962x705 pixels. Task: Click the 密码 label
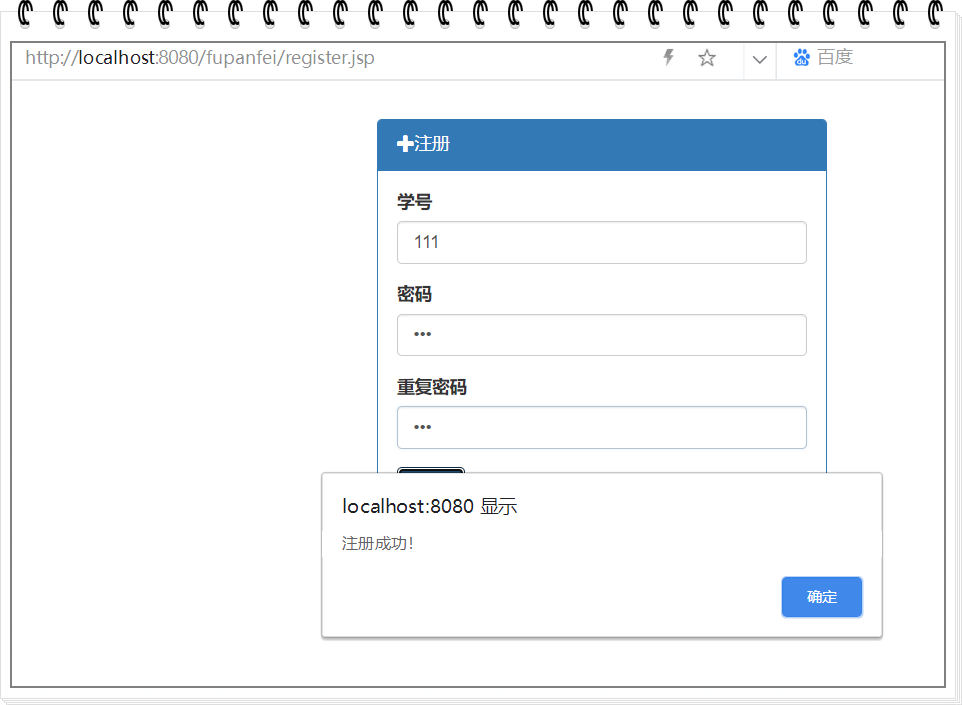(x=415, y=294)
